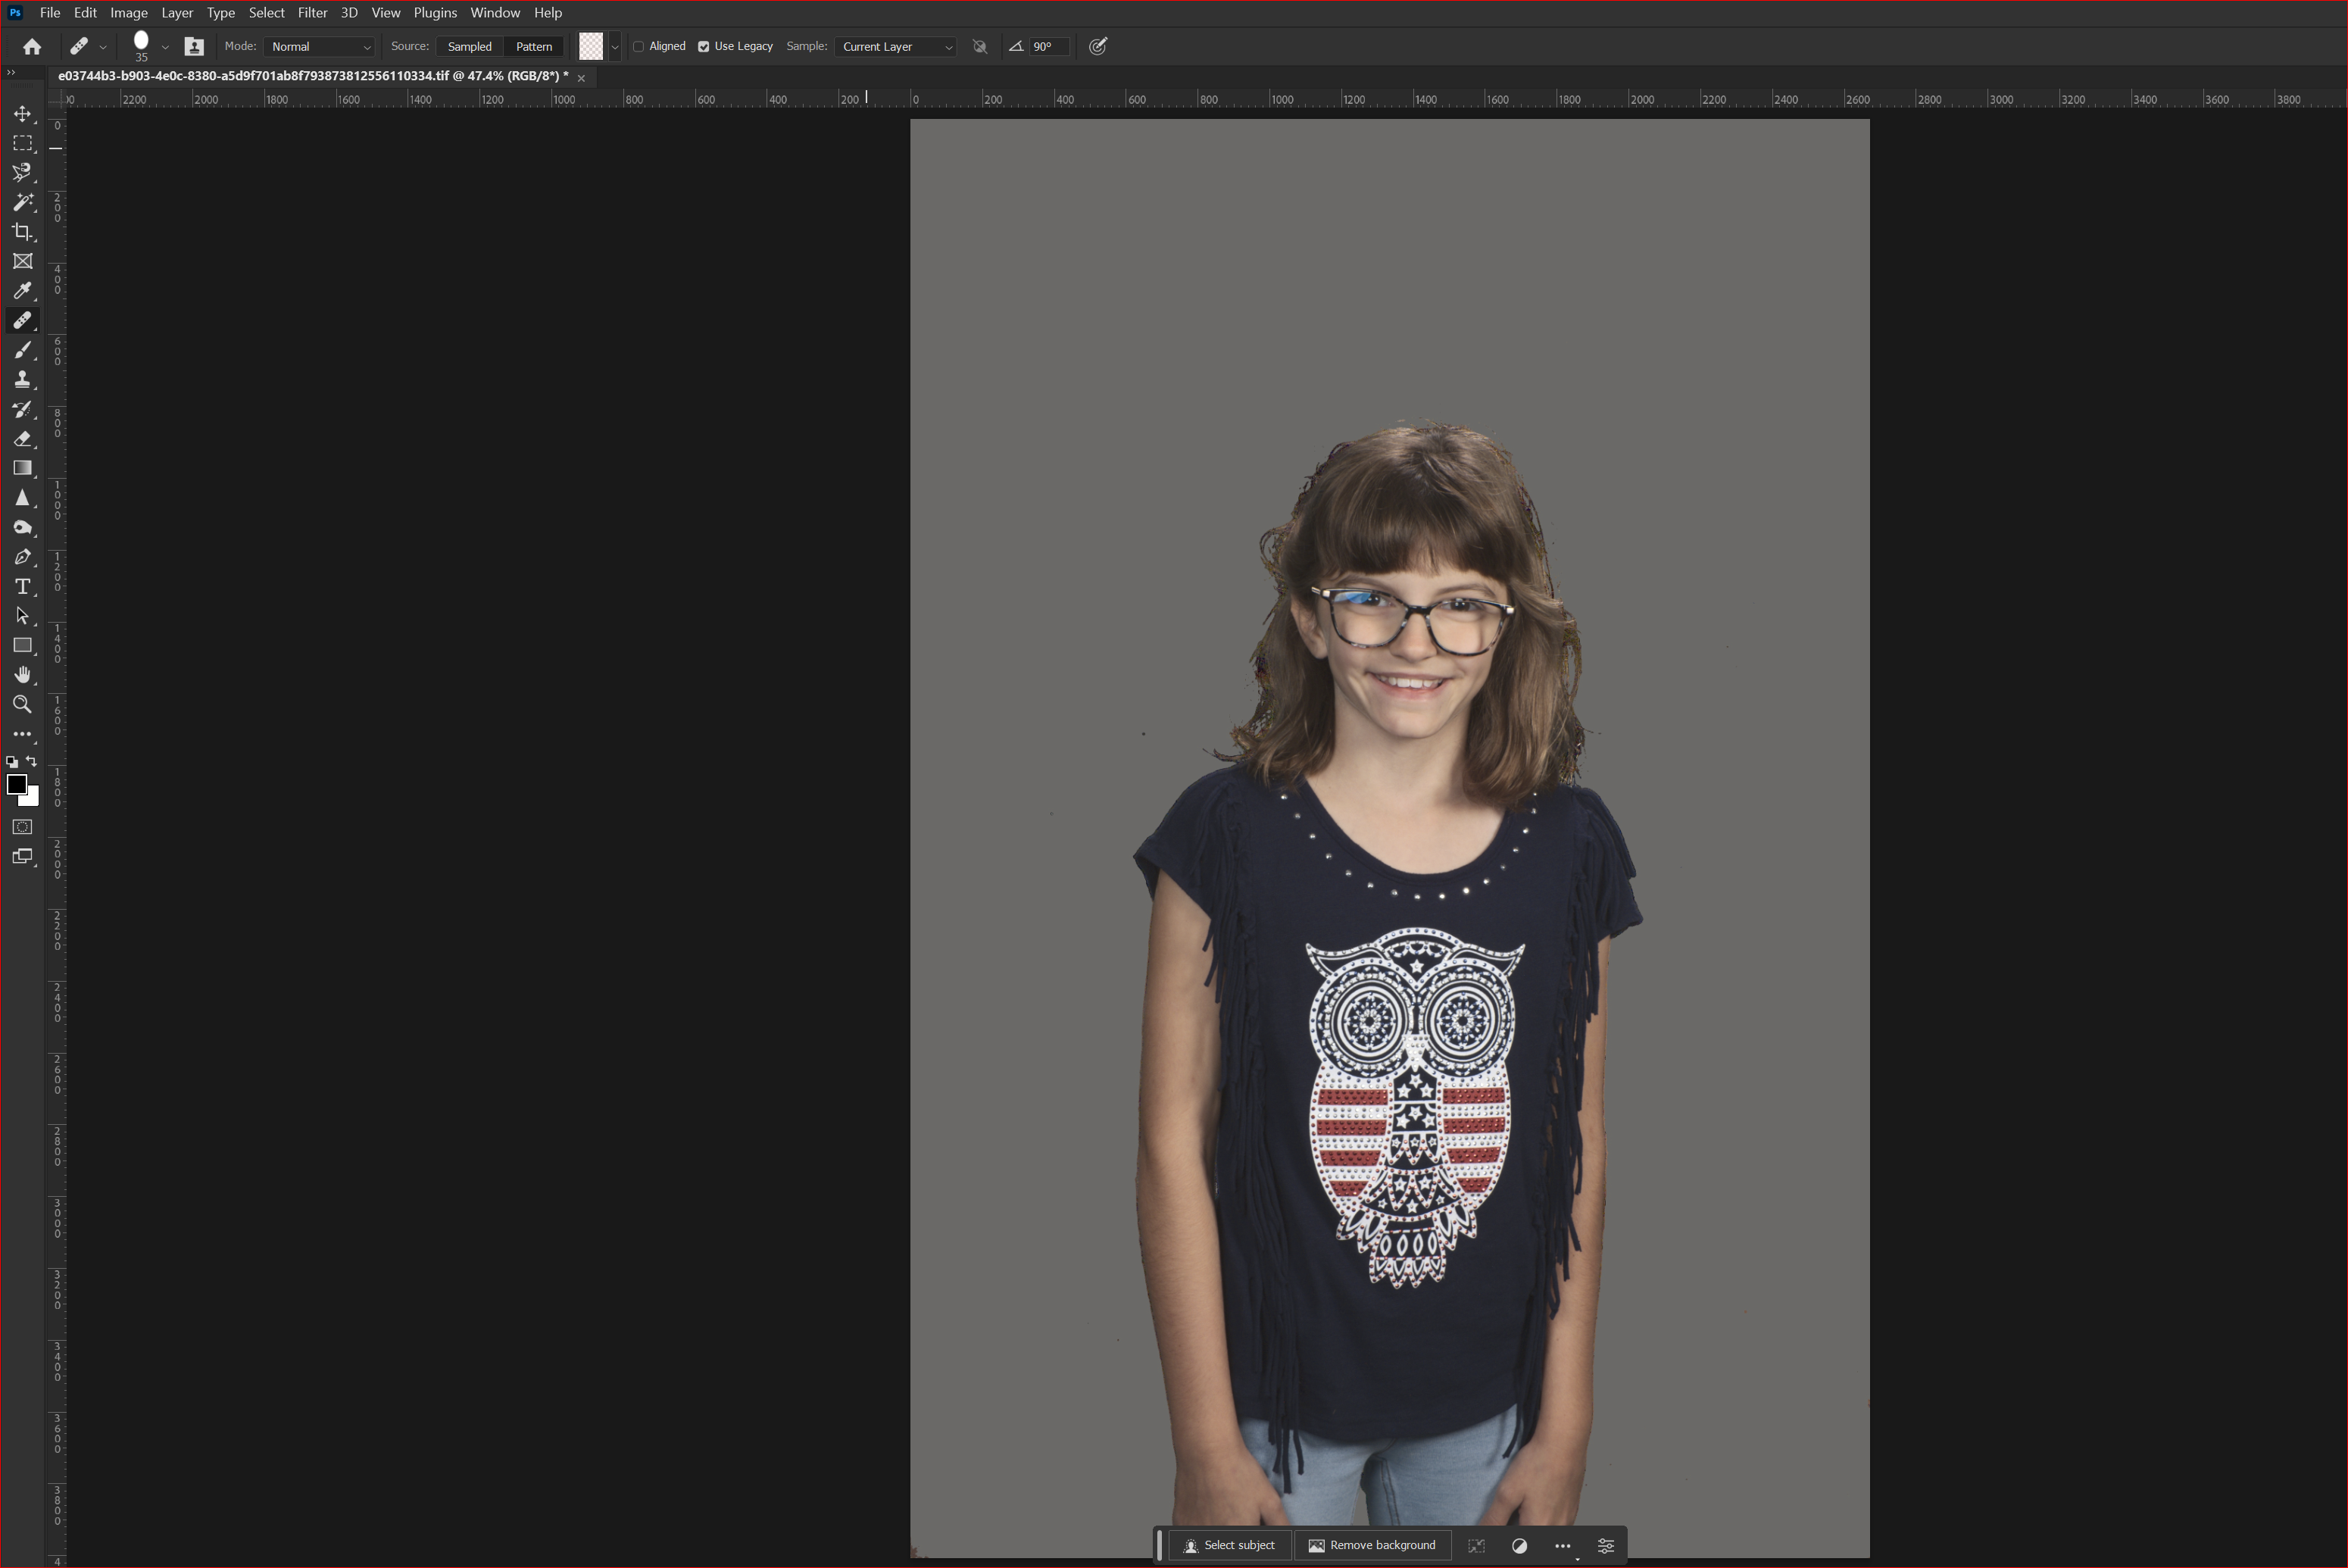Activate the Crop tool
This screenshot has width=2348, height=1568.
pos(22,232)
